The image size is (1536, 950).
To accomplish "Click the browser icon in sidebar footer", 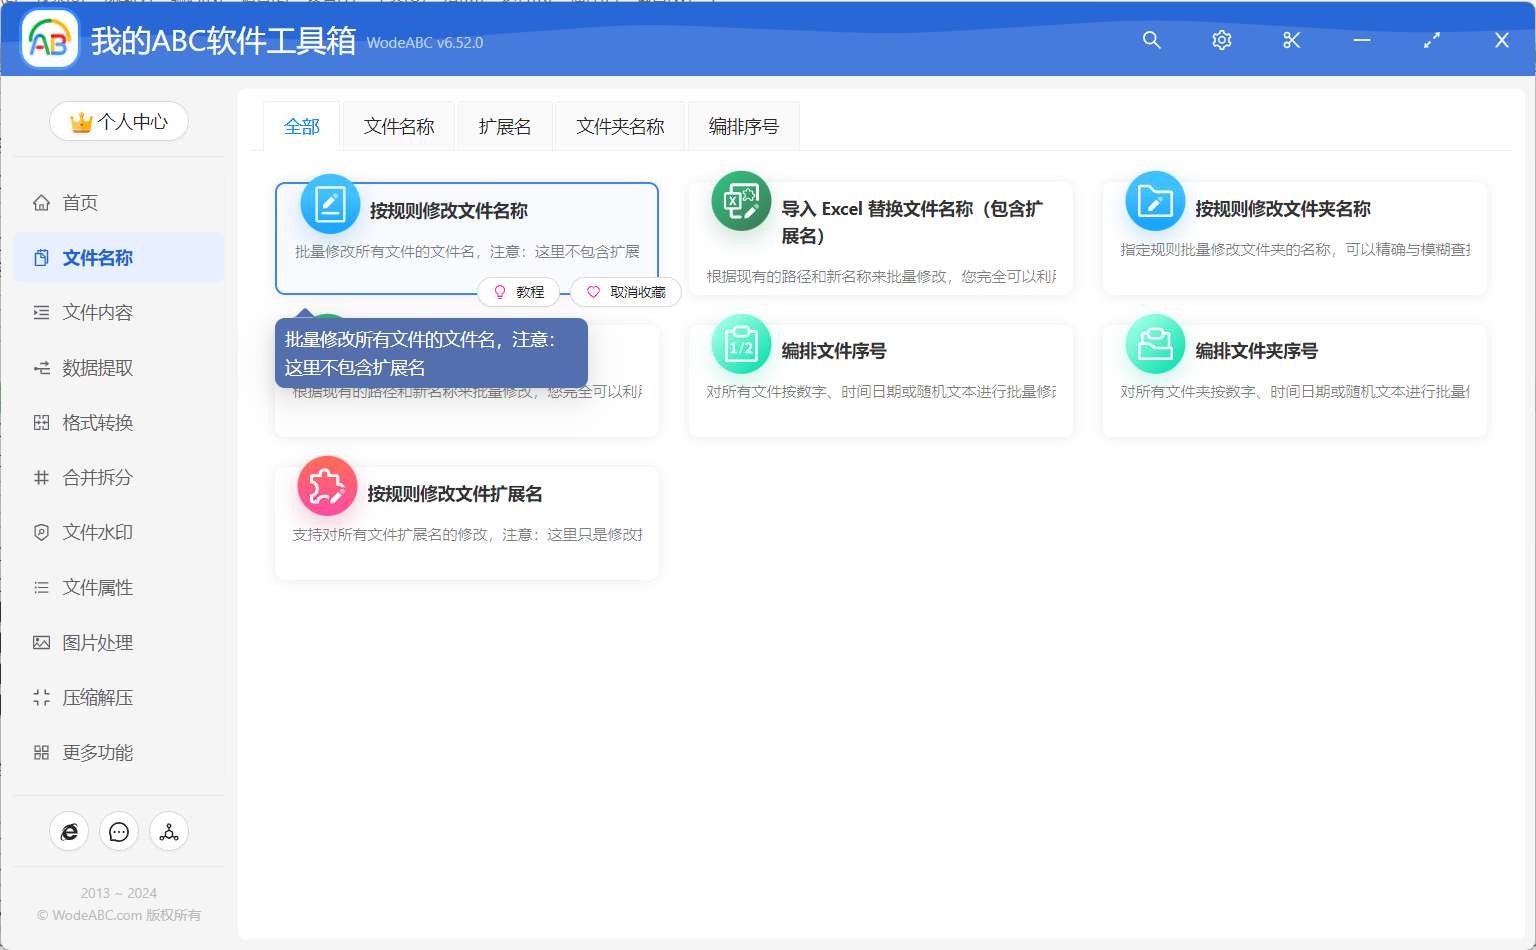I will [69, 832].
